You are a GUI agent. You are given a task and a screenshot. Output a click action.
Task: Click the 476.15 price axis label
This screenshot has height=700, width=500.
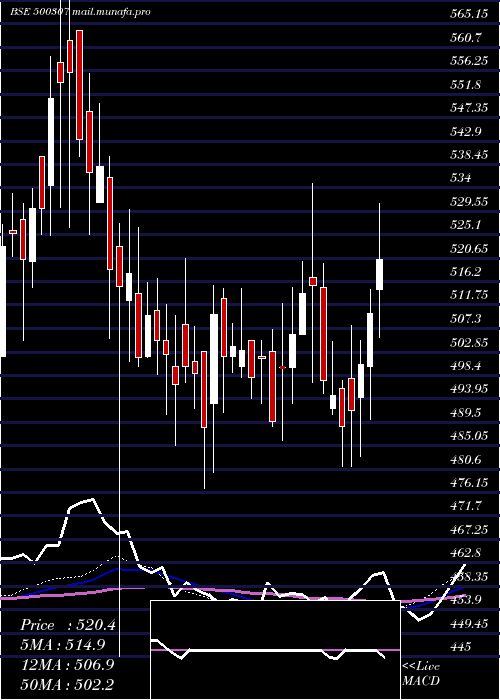pyautogui.click(x=468, y=483)
